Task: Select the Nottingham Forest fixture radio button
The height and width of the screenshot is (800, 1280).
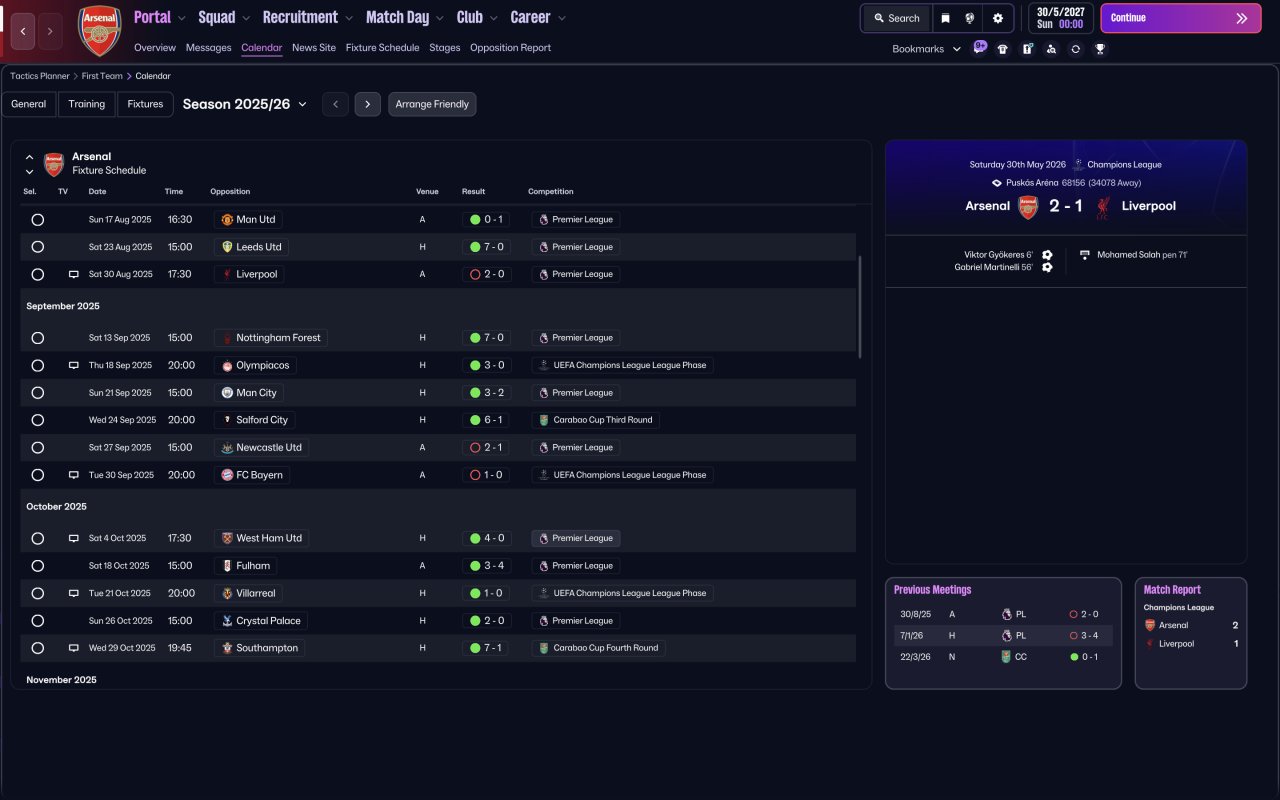Action: point(37,338)
